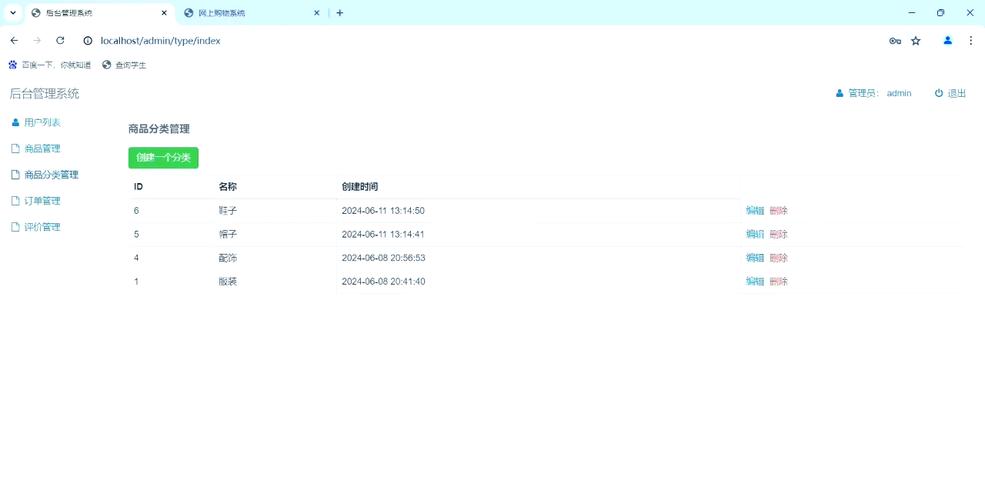
Task: Open a new browser tab
Action: (340, 13)
